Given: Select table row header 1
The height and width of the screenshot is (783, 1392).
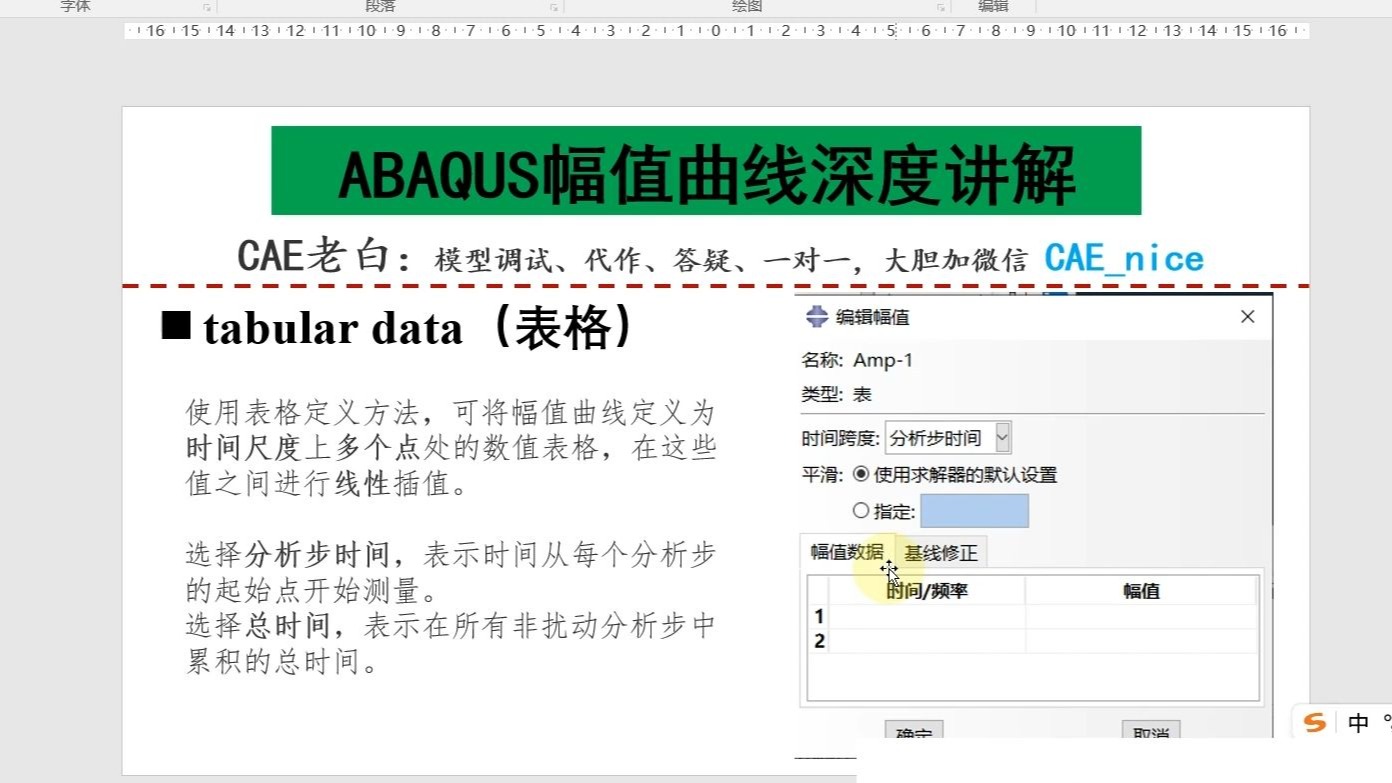Looking at the screenshot, I should [x=819, y=616].
